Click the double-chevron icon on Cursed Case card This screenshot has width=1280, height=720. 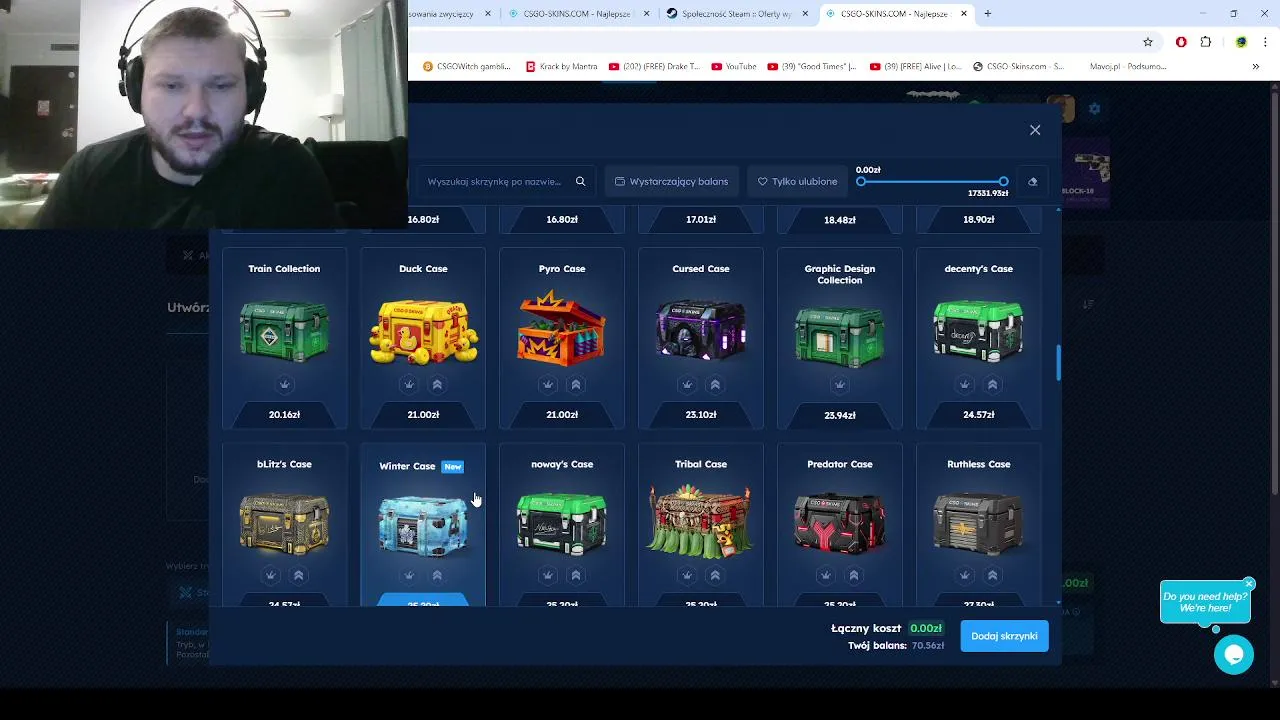click(x=715, y=384)
